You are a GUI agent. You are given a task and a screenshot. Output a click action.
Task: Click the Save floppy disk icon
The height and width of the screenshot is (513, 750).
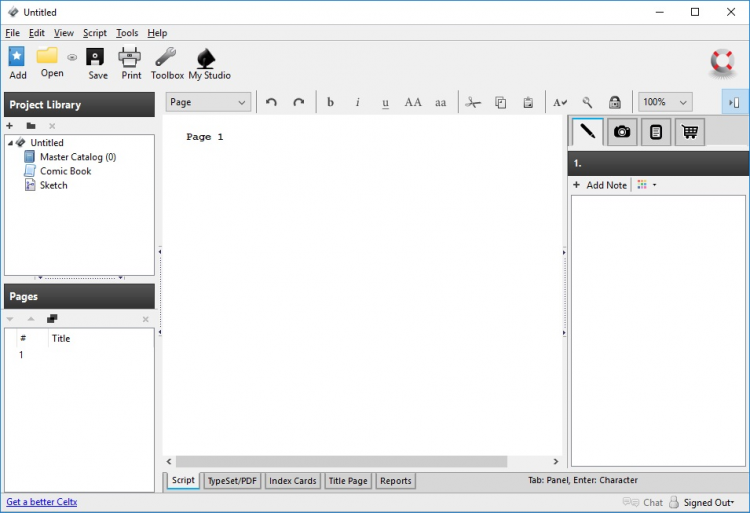97,58
